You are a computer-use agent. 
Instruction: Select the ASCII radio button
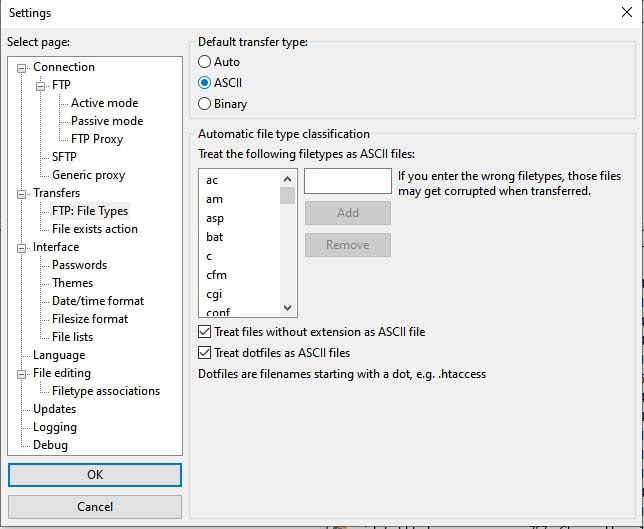pos(205,83)
